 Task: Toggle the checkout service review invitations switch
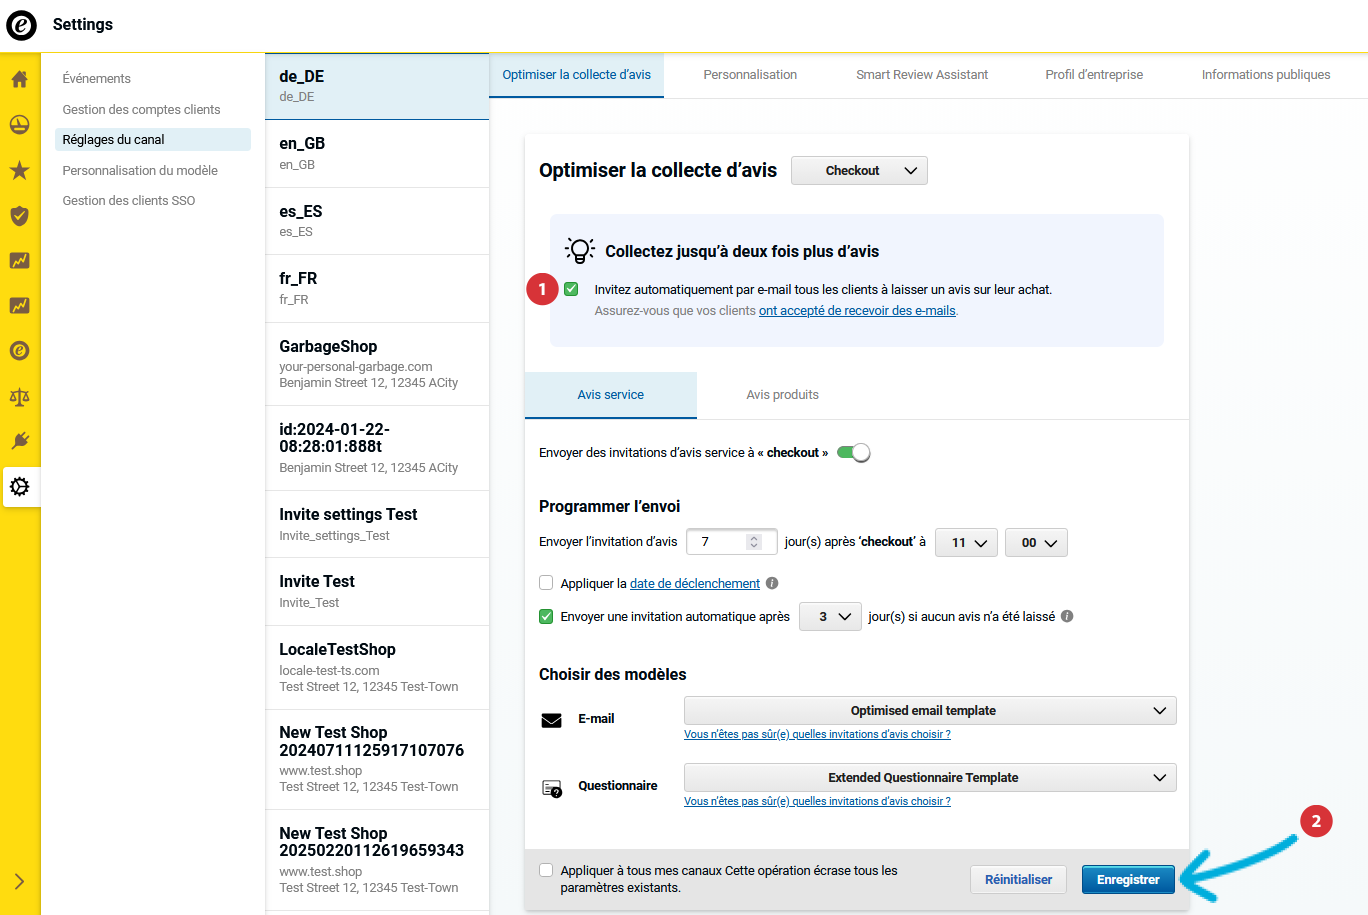click(x=853, y=453)
